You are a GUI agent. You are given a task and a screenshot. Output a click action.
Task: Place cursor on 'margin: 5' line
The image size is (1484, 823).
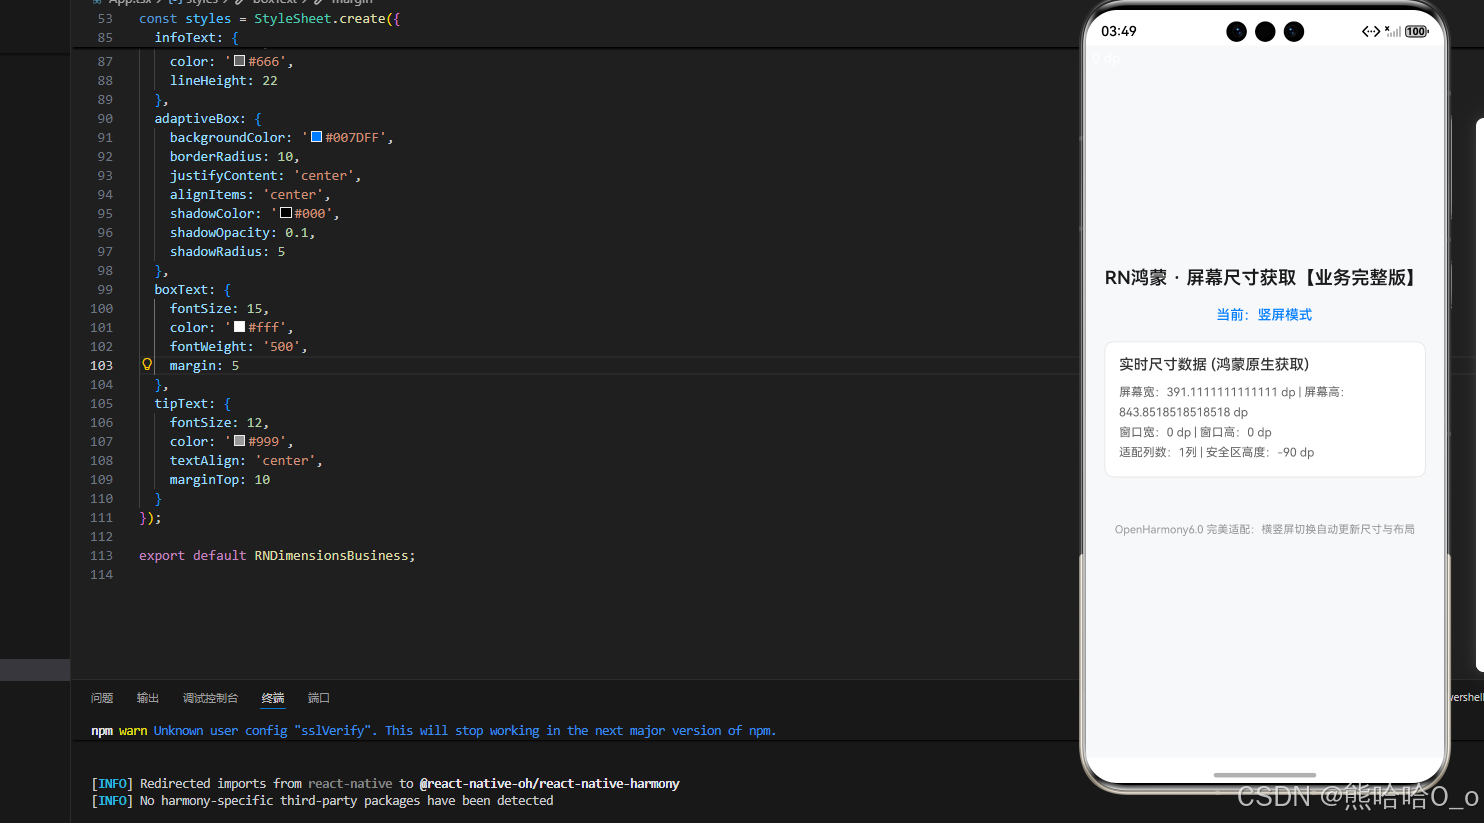pyautogui.click(x=204, y=365)
